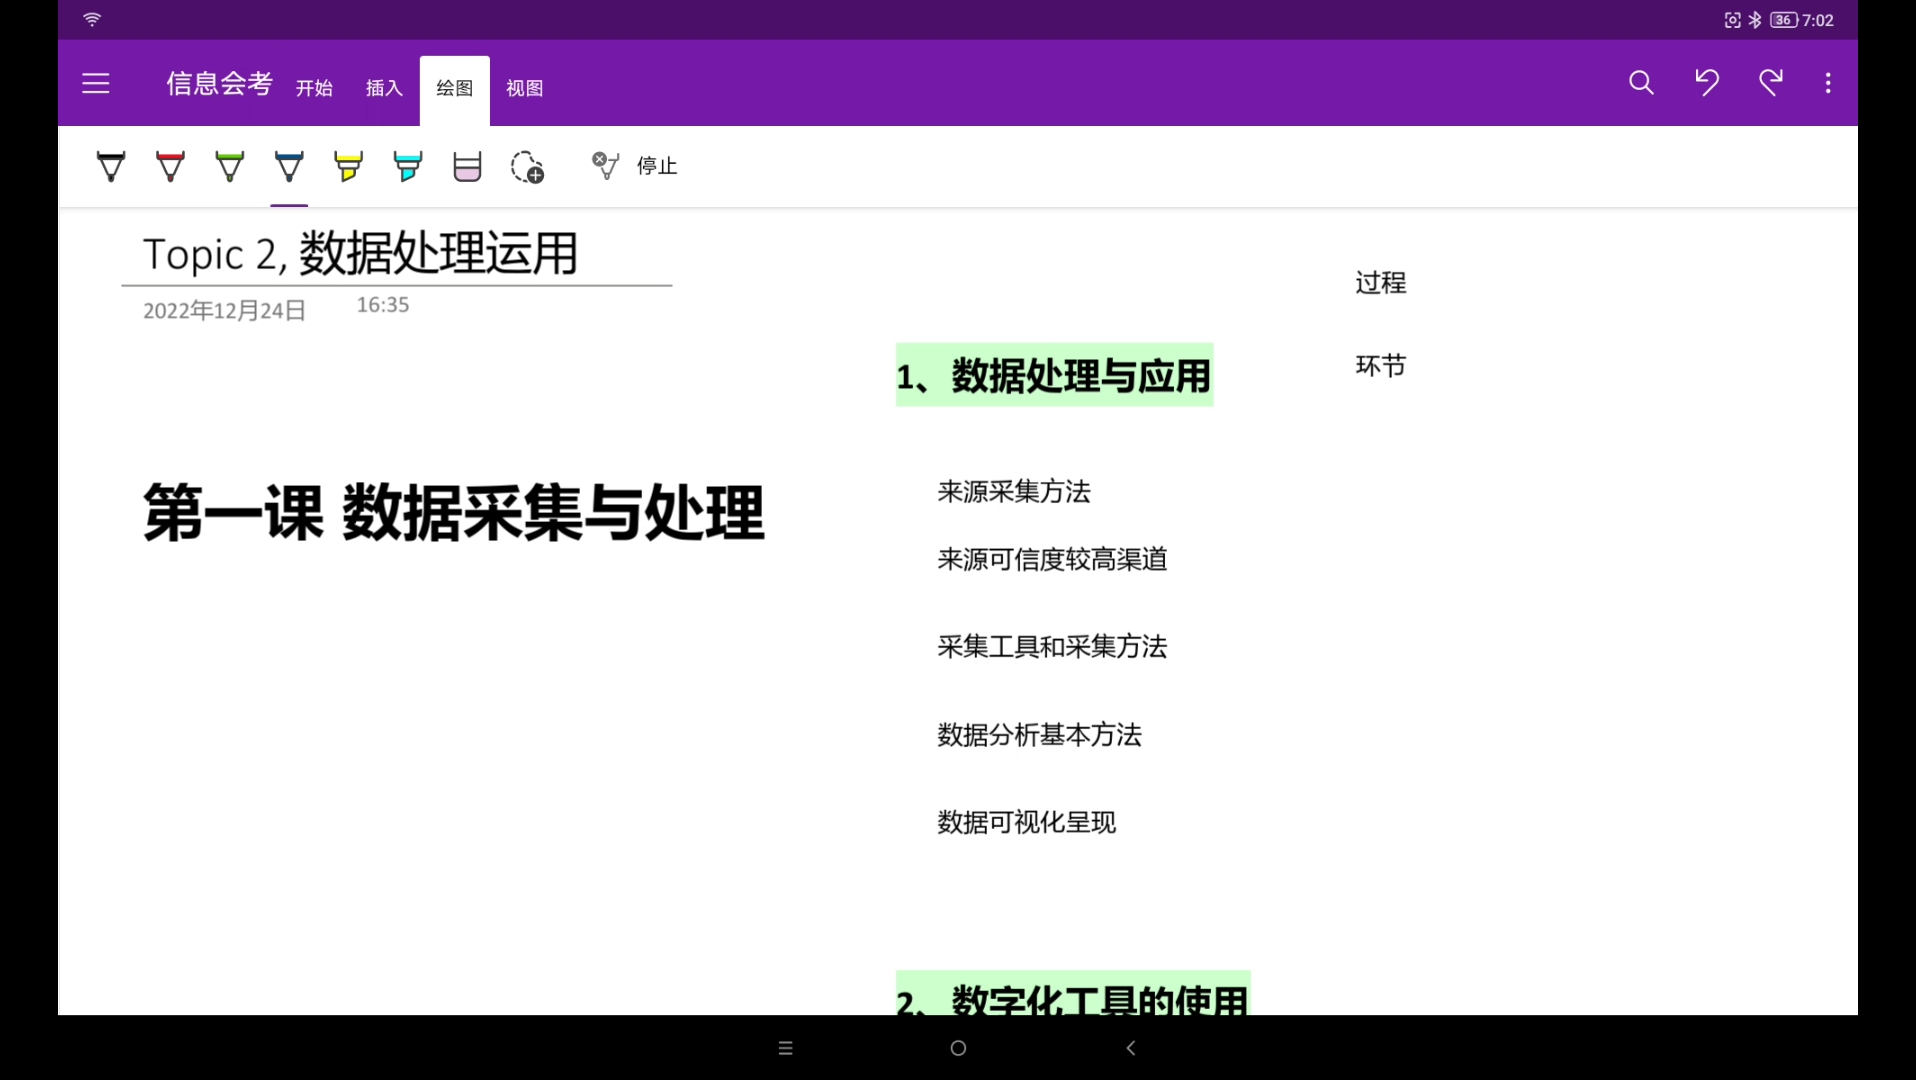Click the heading 2、数字化工具的使用

coord(1073,995)
